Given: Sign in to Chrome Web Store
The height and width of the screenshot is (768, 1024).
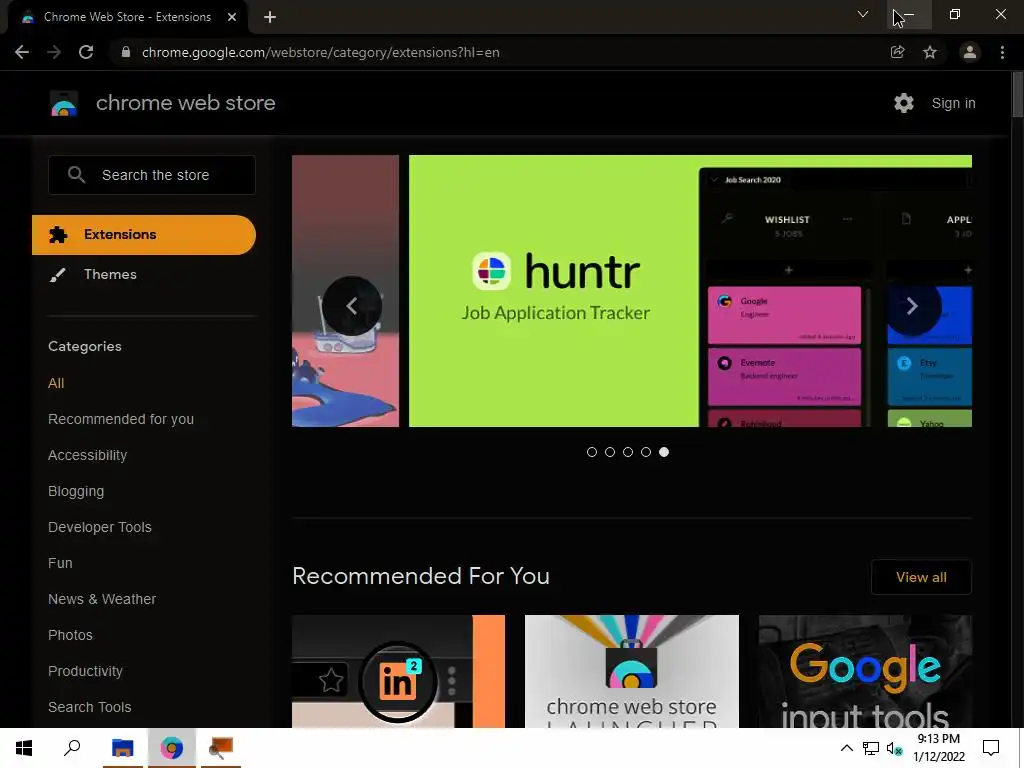Looking at the screenshot, I should [953, 103].
